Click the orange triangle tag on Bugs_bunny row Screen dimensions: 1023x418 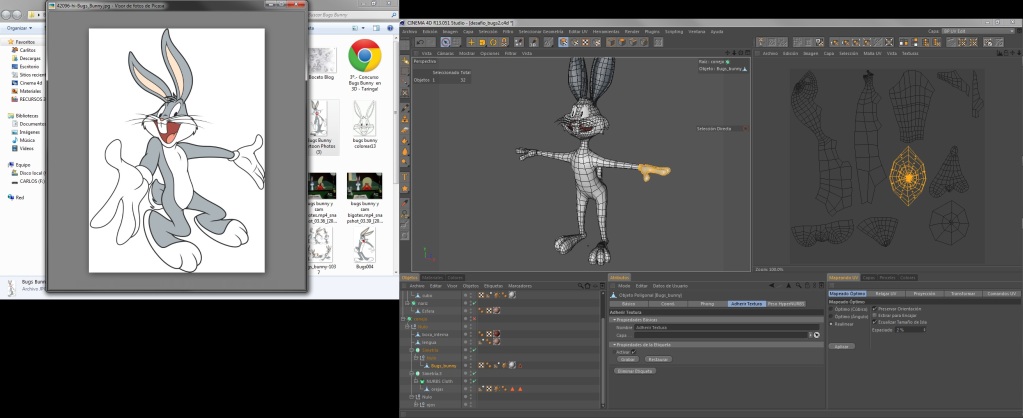[520, 366]
